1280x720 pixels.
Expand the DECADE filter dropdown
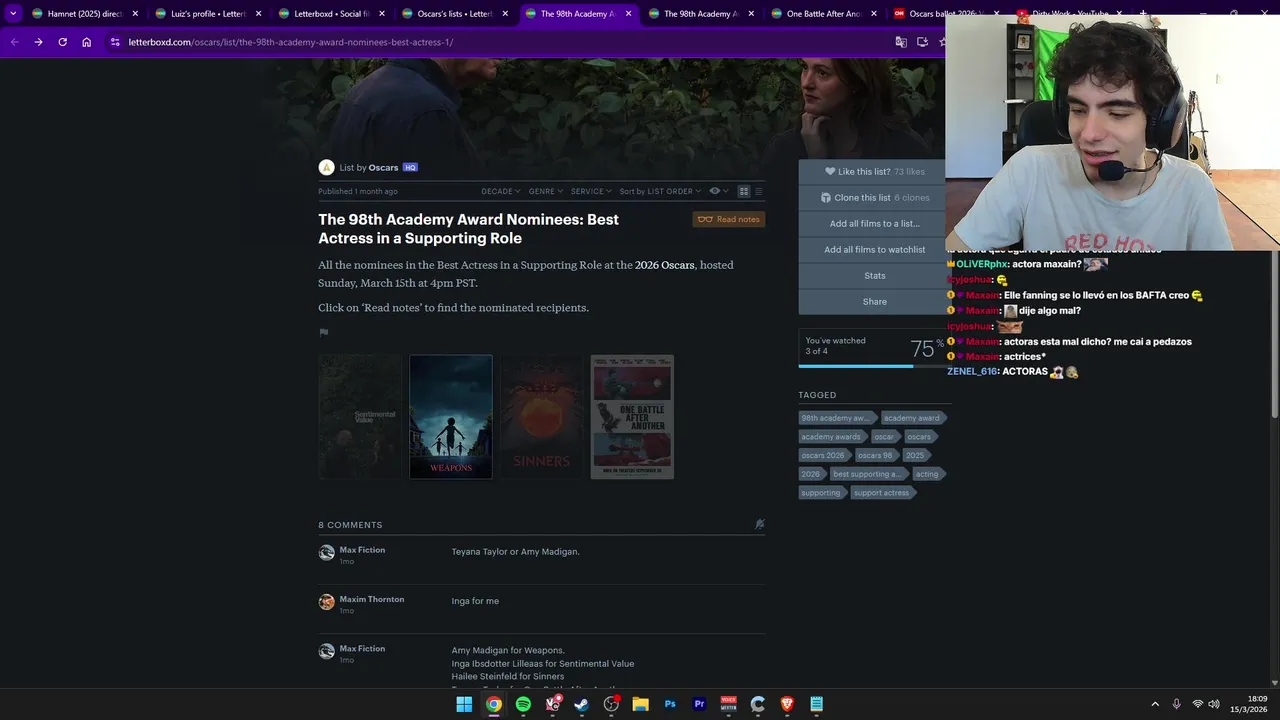(x=501, y=191)
